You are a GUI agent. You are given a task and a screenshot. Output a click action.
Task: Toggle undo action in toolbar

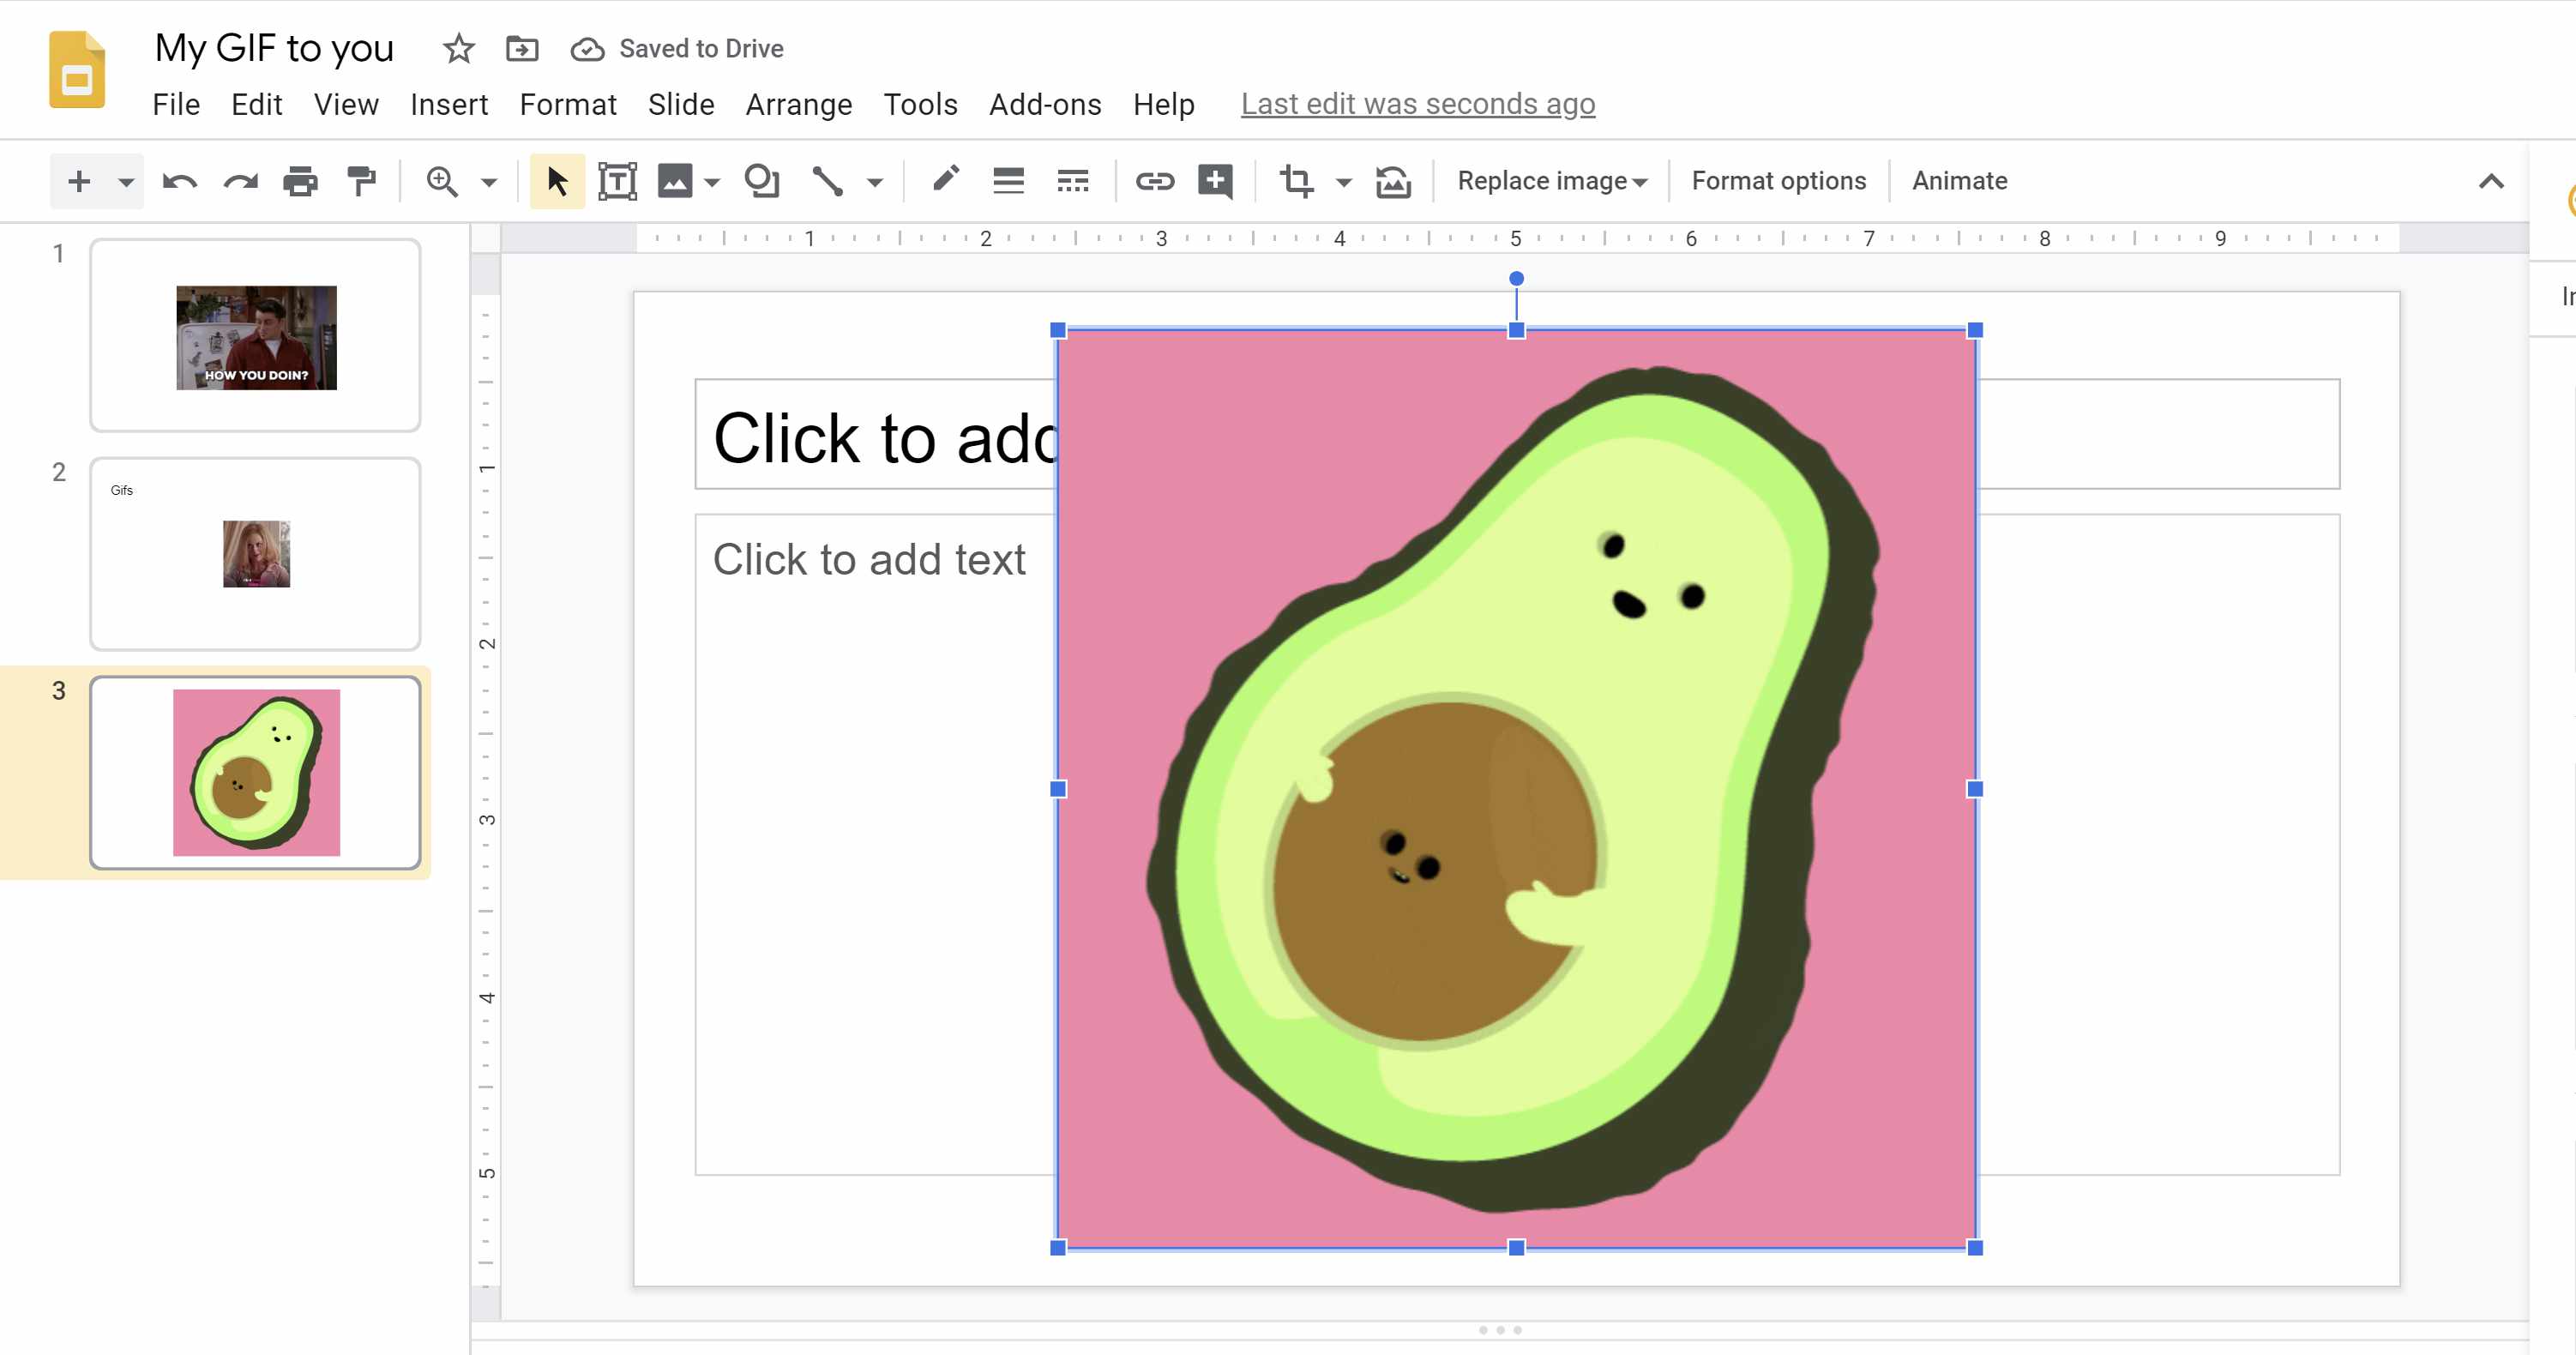(179, 181)
